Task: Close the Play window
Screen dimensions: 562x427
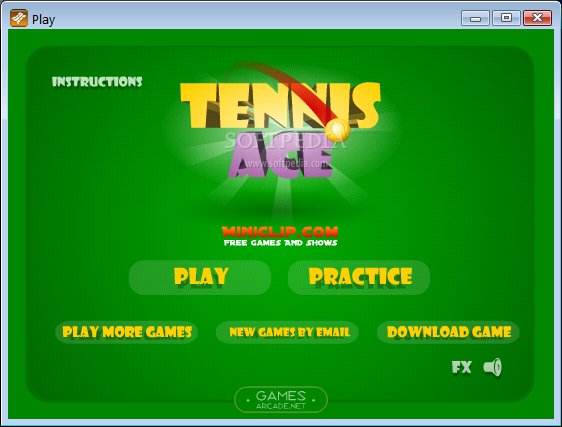Action: point(537,18)
